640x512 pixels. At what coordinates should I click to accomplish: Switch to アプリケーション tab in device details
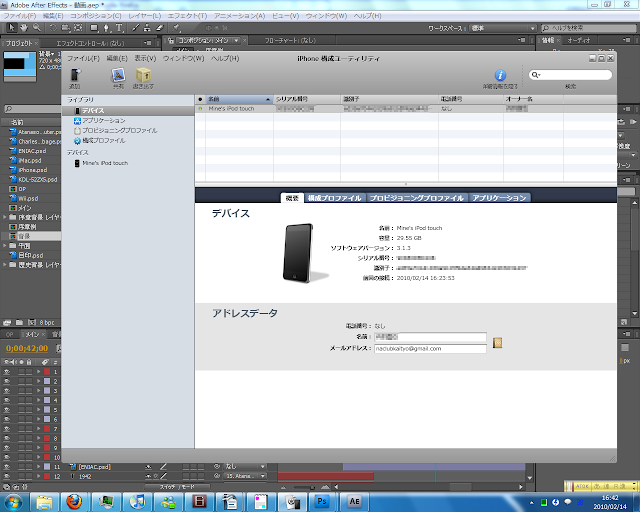pos(499,198)
